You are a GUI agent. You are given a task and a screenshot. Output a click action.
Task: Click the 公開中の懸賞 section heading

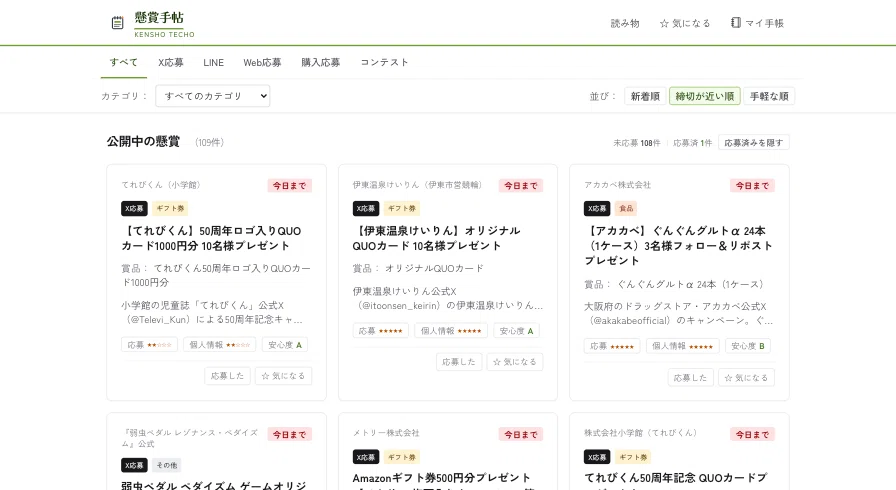pos(143,142)
